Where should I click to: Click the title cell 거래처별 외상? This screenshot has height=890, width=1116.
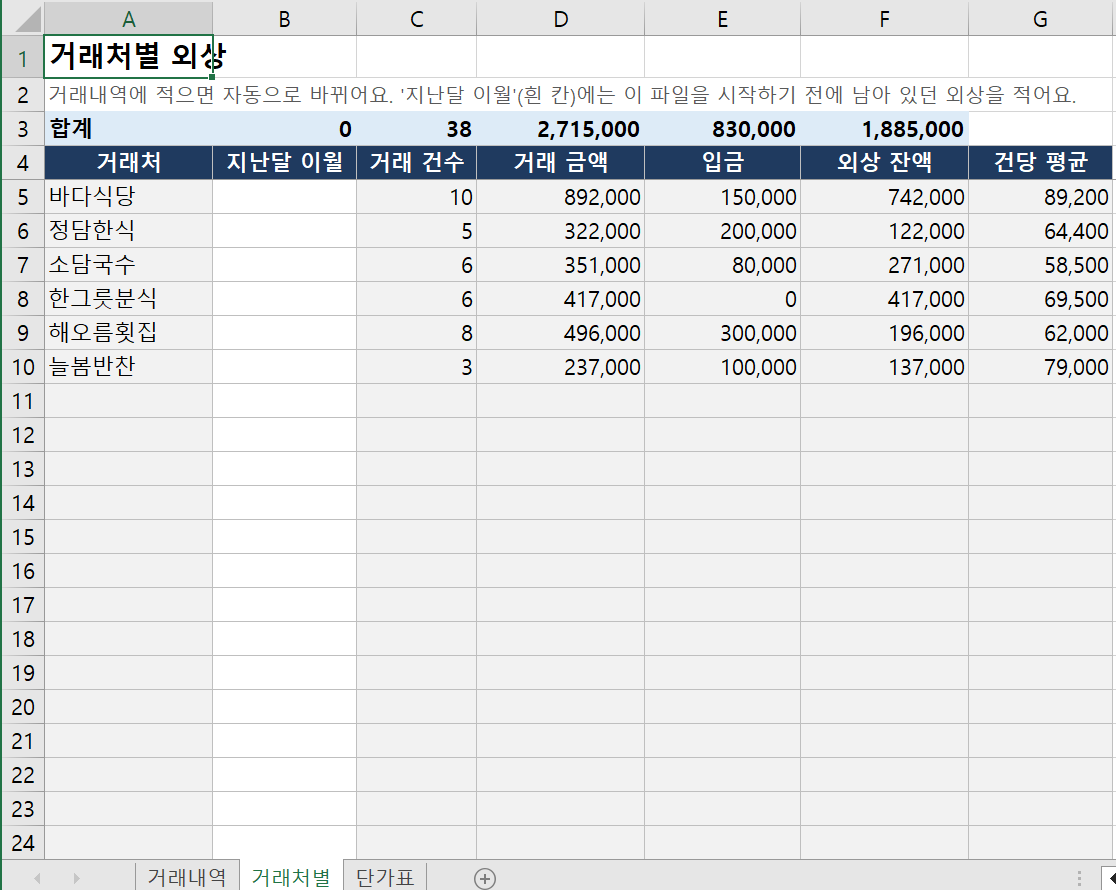[128, 56]
